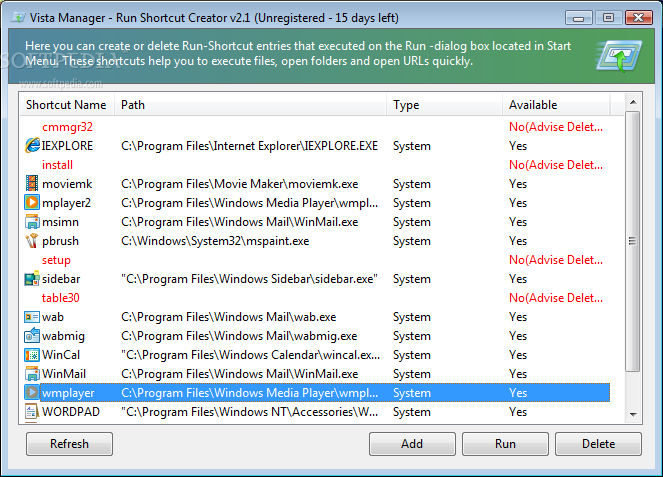Select the wab contacts card icon

(32, 317)
